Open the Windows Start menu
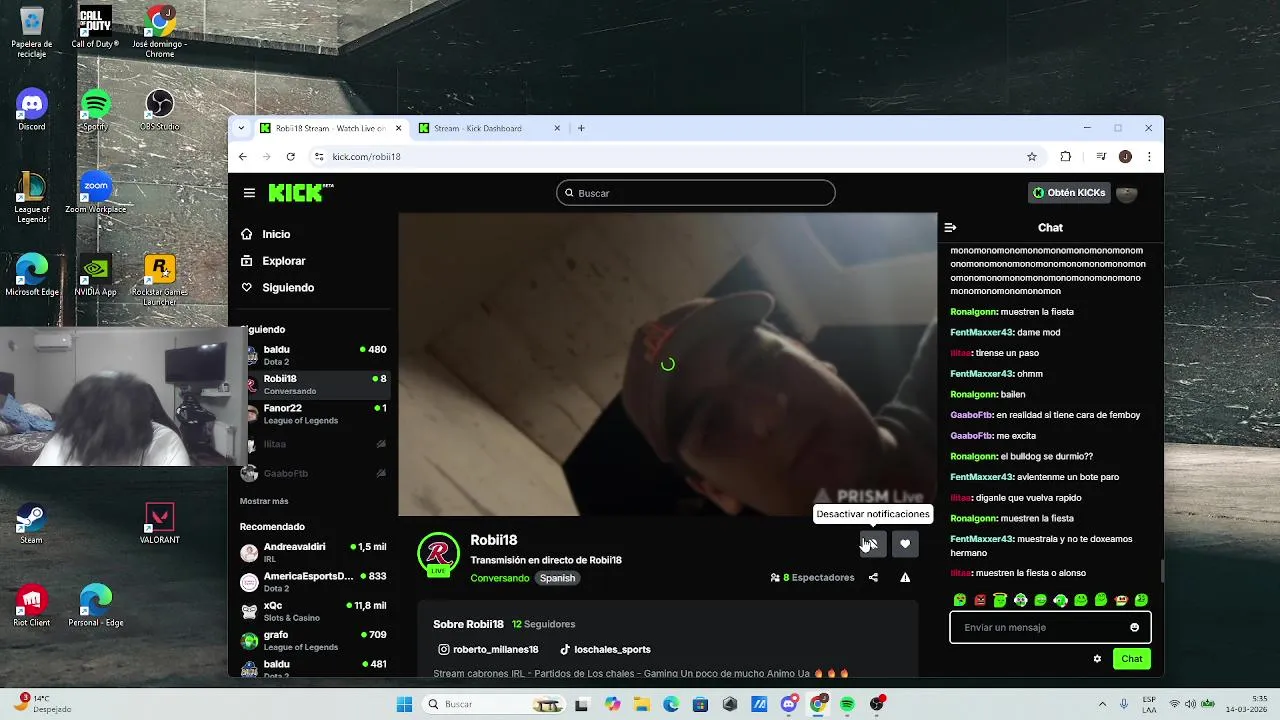 click(404, 705)
